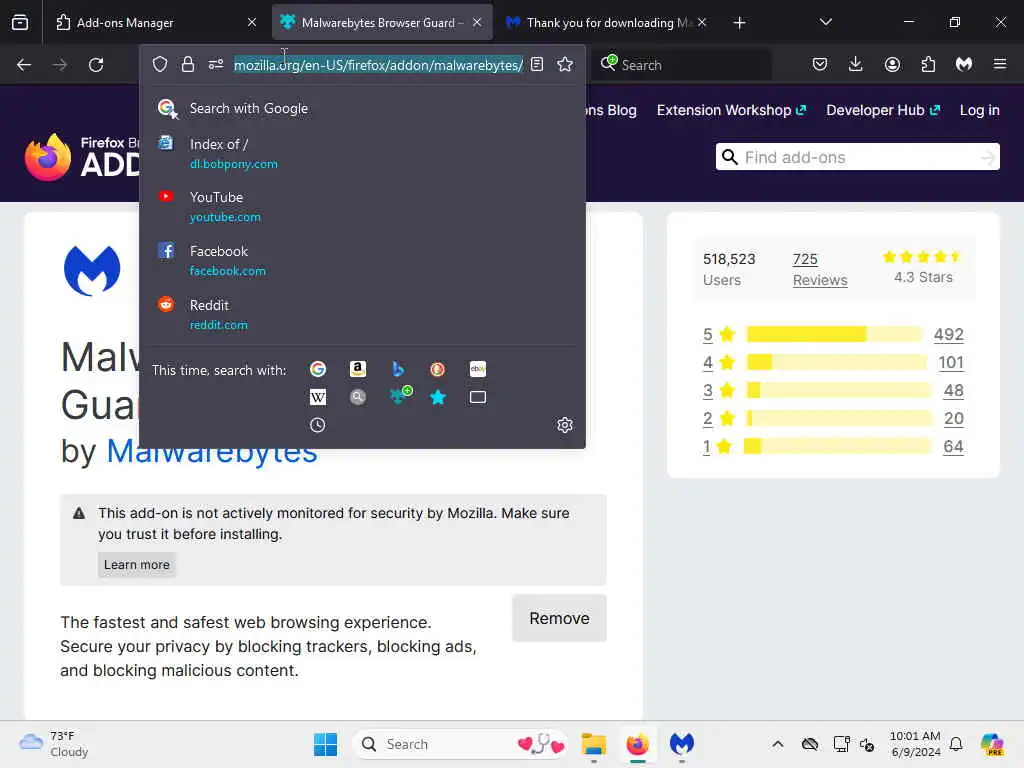Open File Explorer from taskbar
This screenshot has height=768, width=1024.
pyautogui.click(x=594, y=744)
